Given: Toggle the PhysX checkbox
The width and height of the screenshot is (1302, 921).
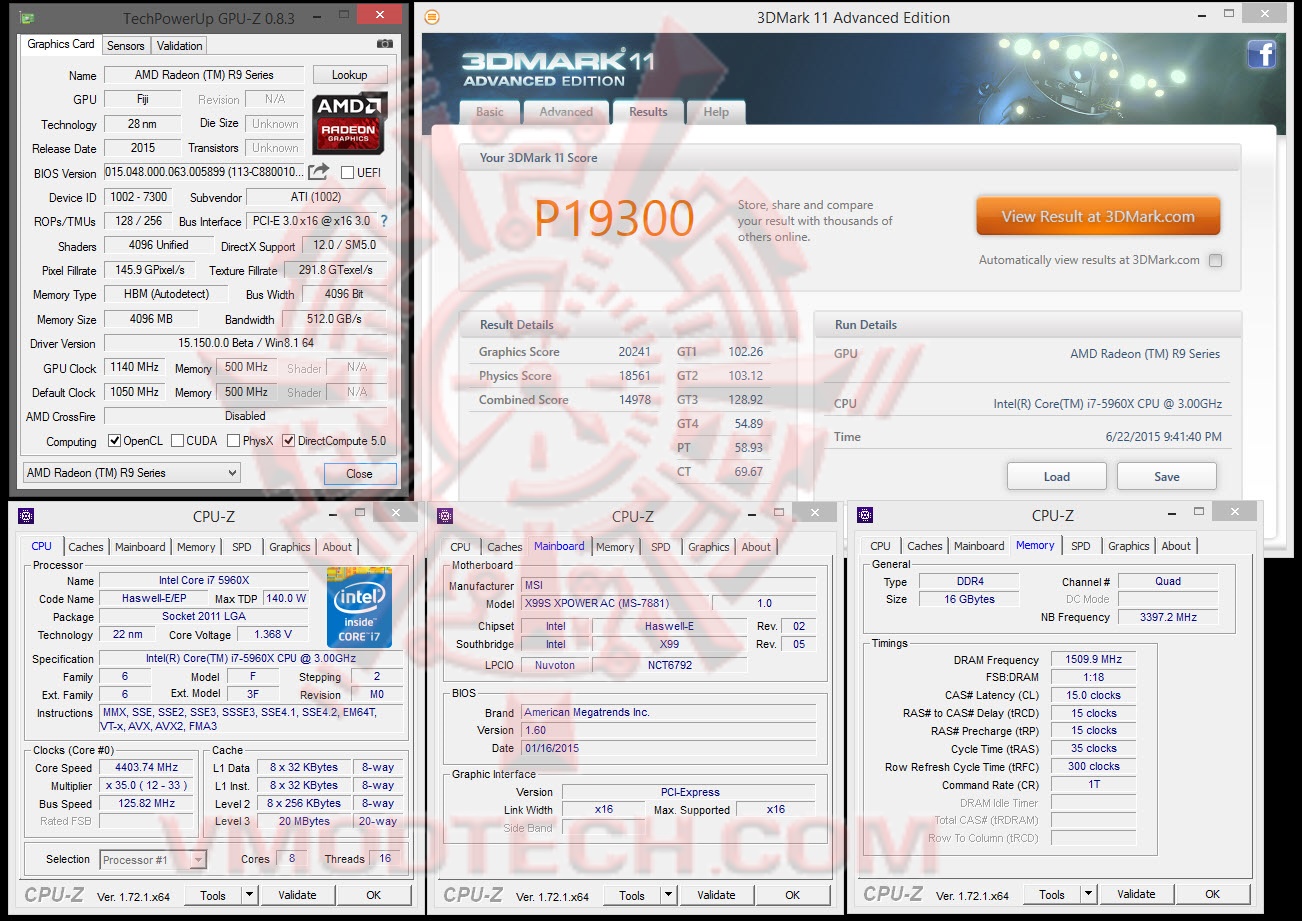Looking at the screenshot, I should 233,441.
